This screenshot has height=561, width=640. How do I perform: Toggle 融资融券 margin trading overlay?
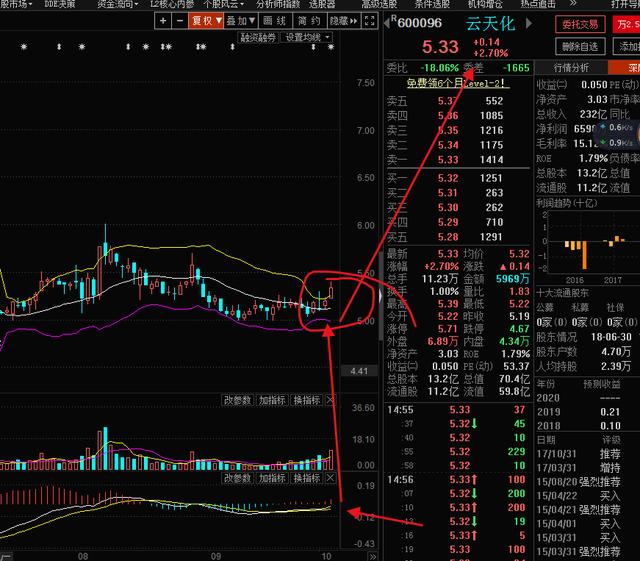(259, 37)
